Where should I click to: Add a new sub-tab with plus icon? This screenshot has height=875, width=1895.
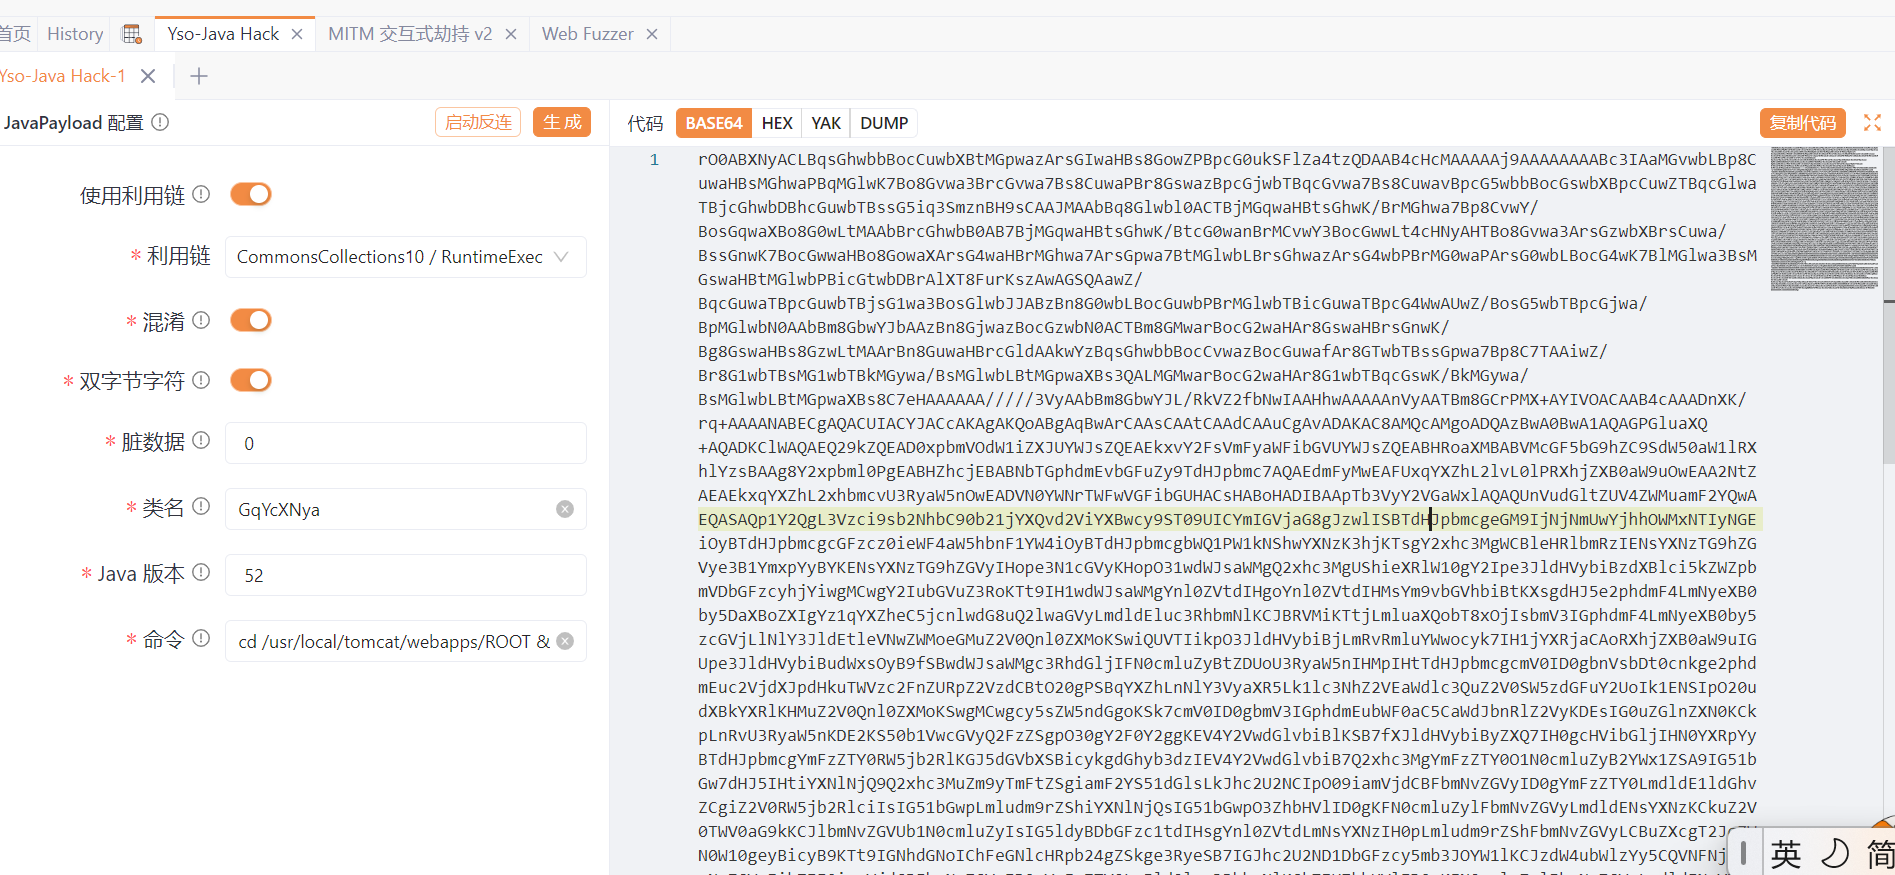point(199,76)
